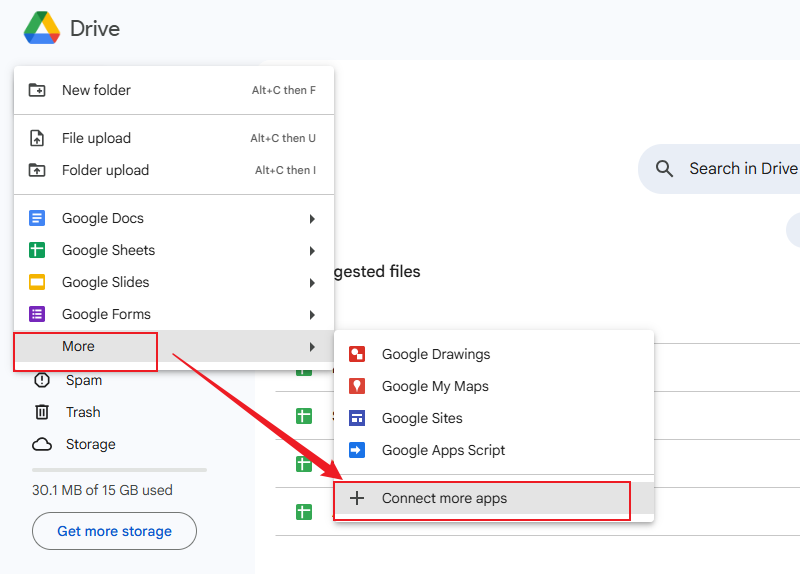This screenshot has height=574, width=800.
Task: Choose Folder upload from the menu
Action: point(174,170)
